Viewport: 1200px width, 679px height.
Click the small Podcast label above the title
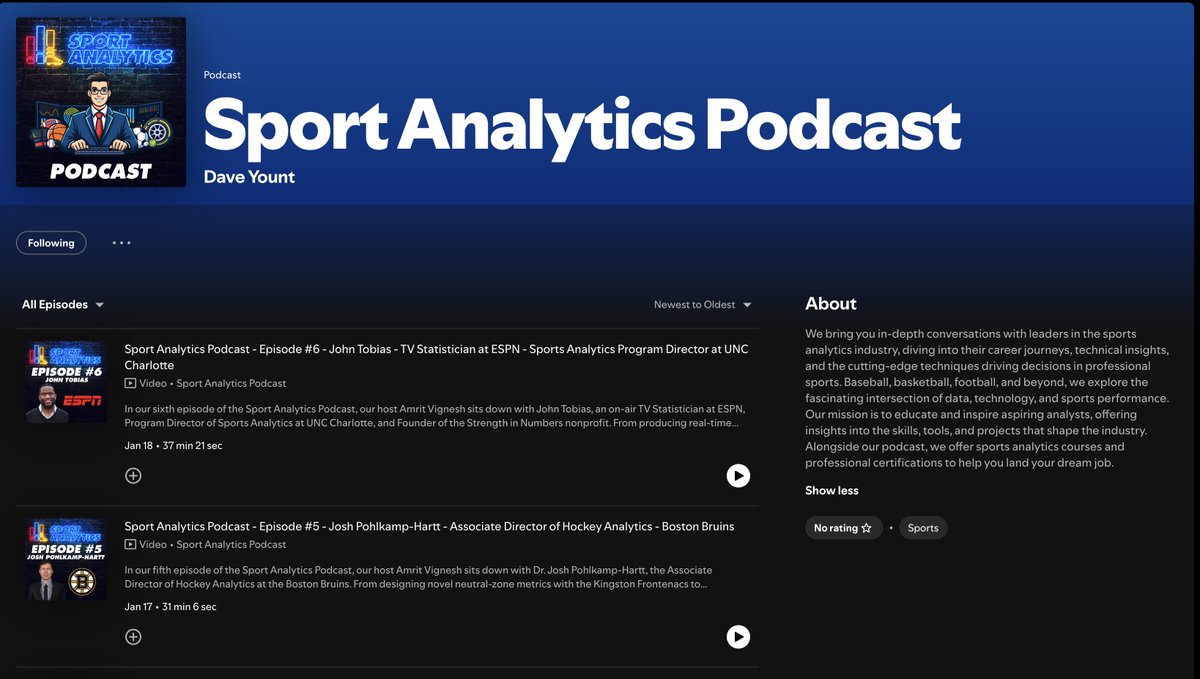(222, 75)
